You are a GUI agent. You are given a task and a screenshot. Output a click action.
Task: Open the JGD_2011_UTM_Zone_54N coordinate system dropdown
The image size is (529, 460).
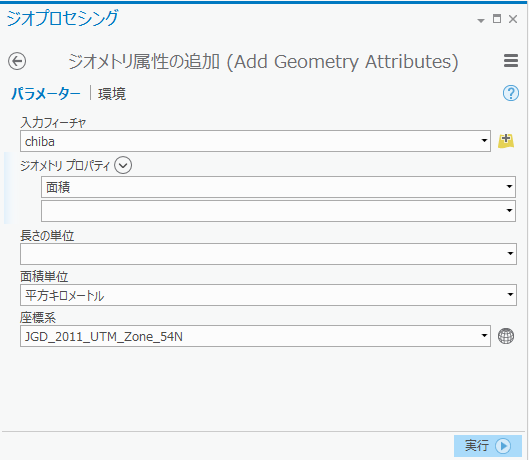[484, 336]
